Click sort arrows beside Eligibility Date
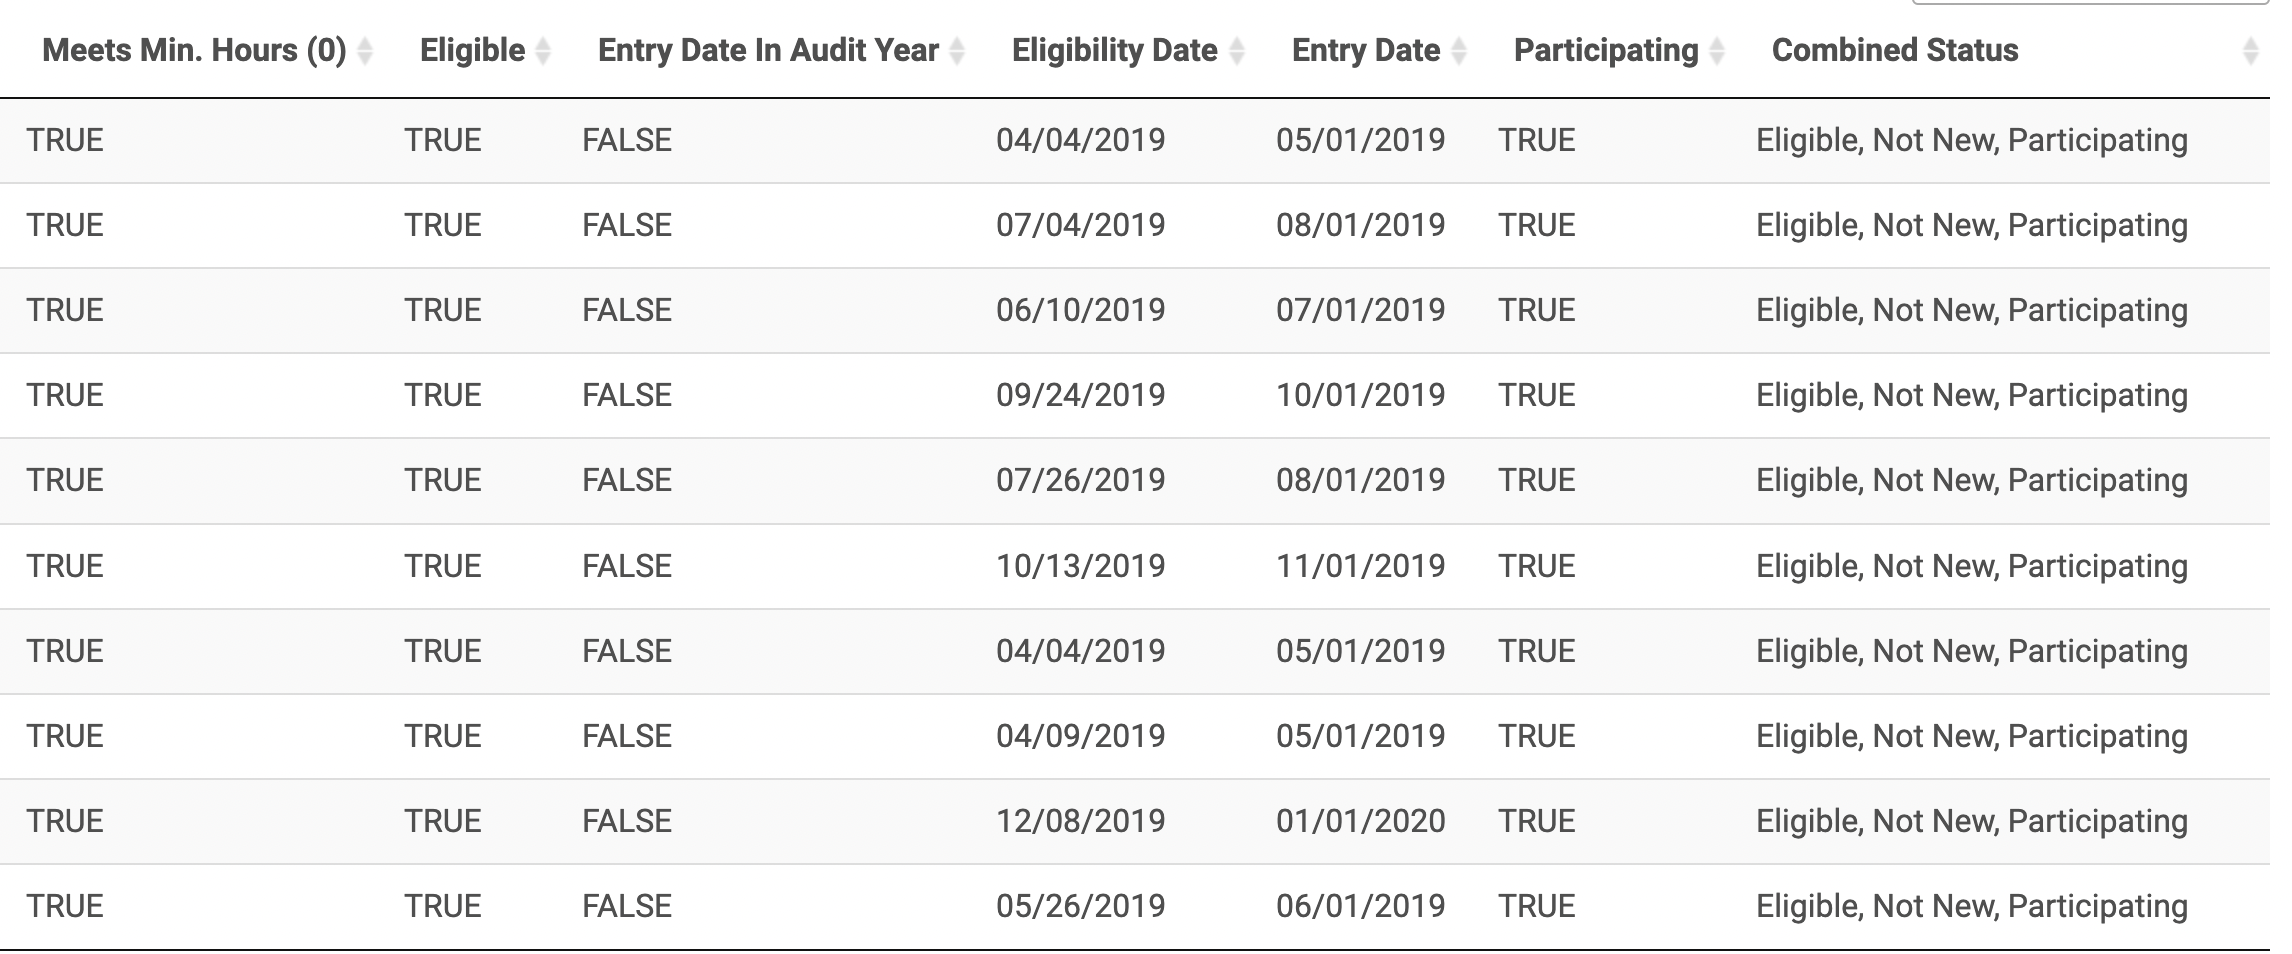This screenshot has height=954, width=2292. pyautogui.click(x=1237, y=51)
